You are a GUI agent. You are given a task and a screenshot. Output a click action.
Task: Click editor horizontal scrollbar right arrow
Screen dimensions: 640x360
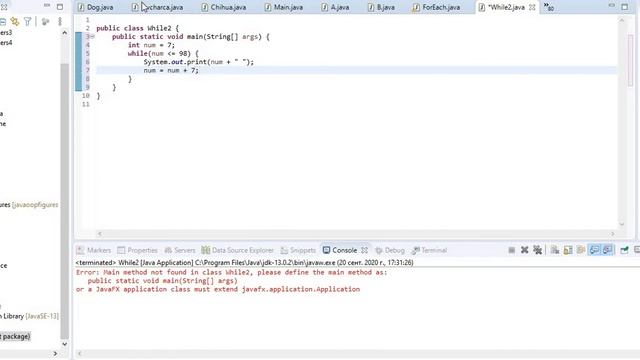(x=612, y=234)
